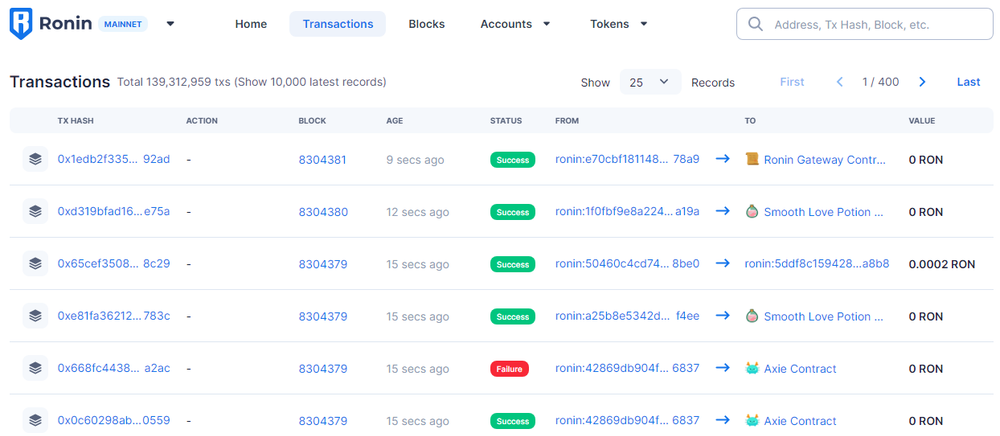Viewport: 1000px width, 436px height.
Task: Go to the Home page
Action: (251, 24)
